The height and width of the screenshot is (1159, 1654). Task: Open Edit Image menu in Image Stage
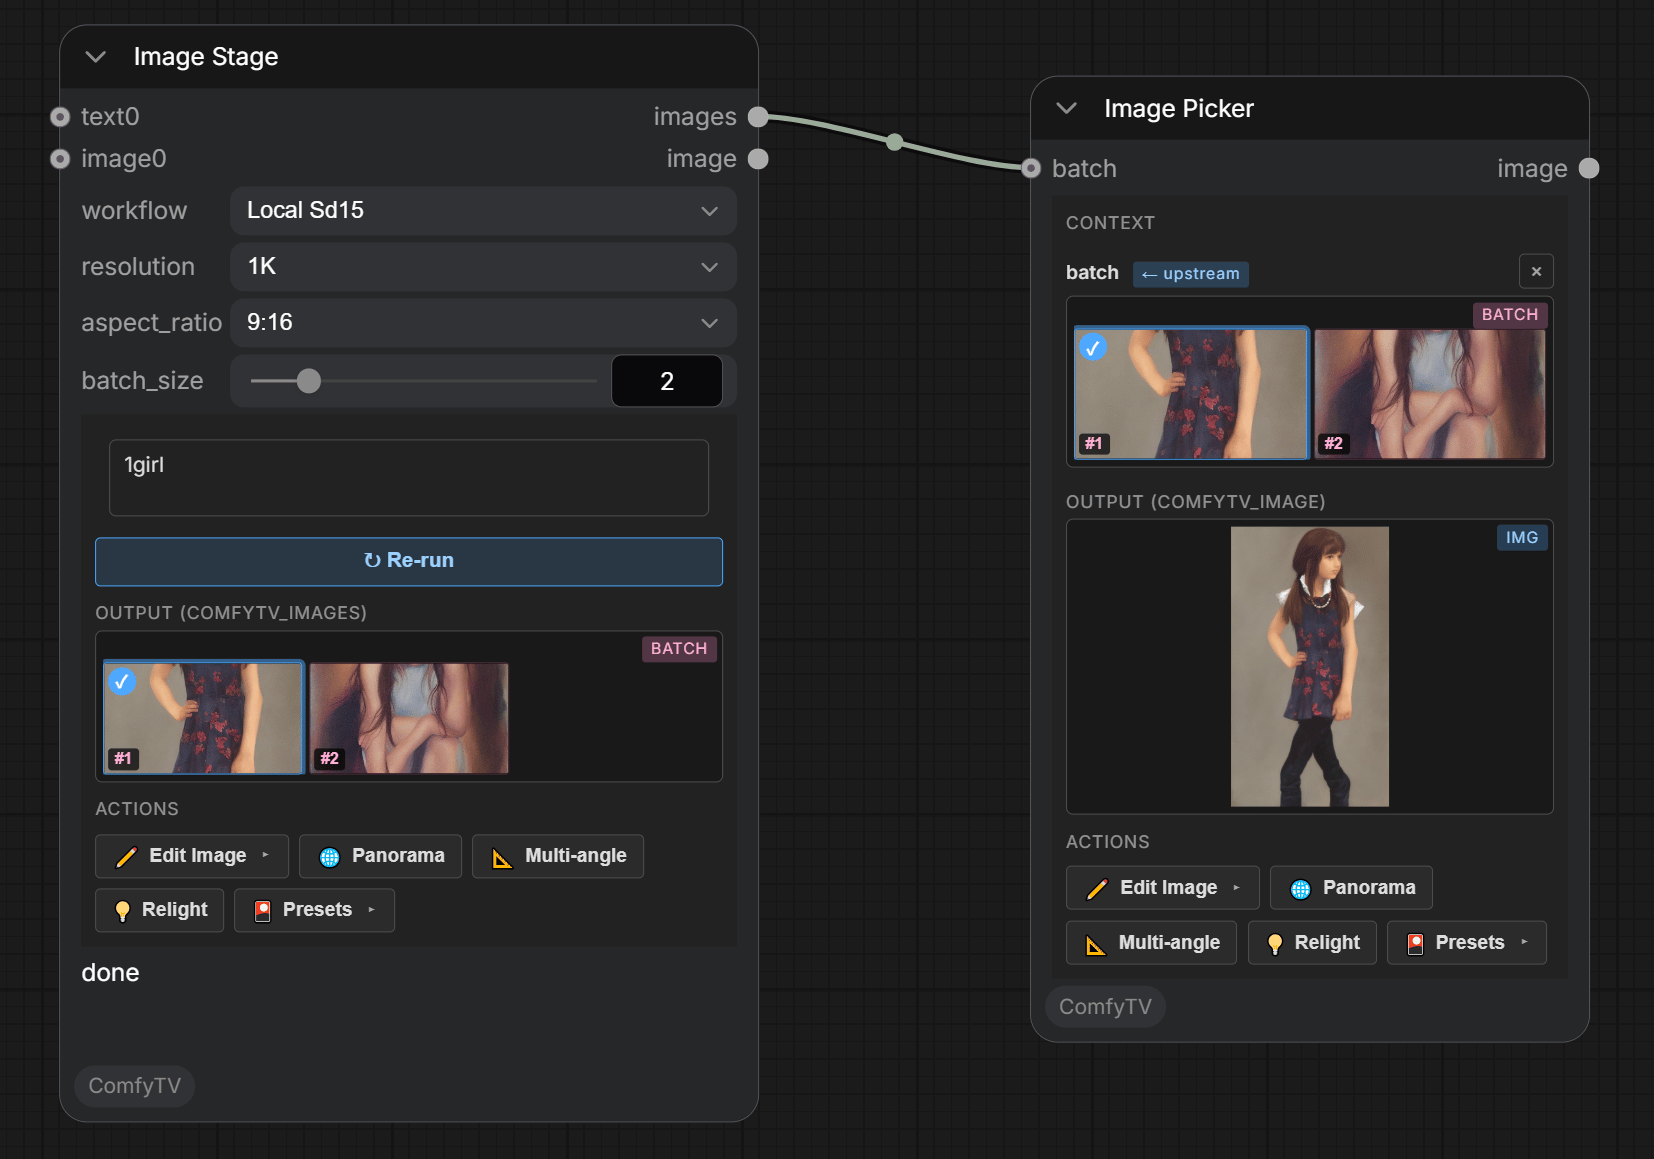[x=192, y=856]
